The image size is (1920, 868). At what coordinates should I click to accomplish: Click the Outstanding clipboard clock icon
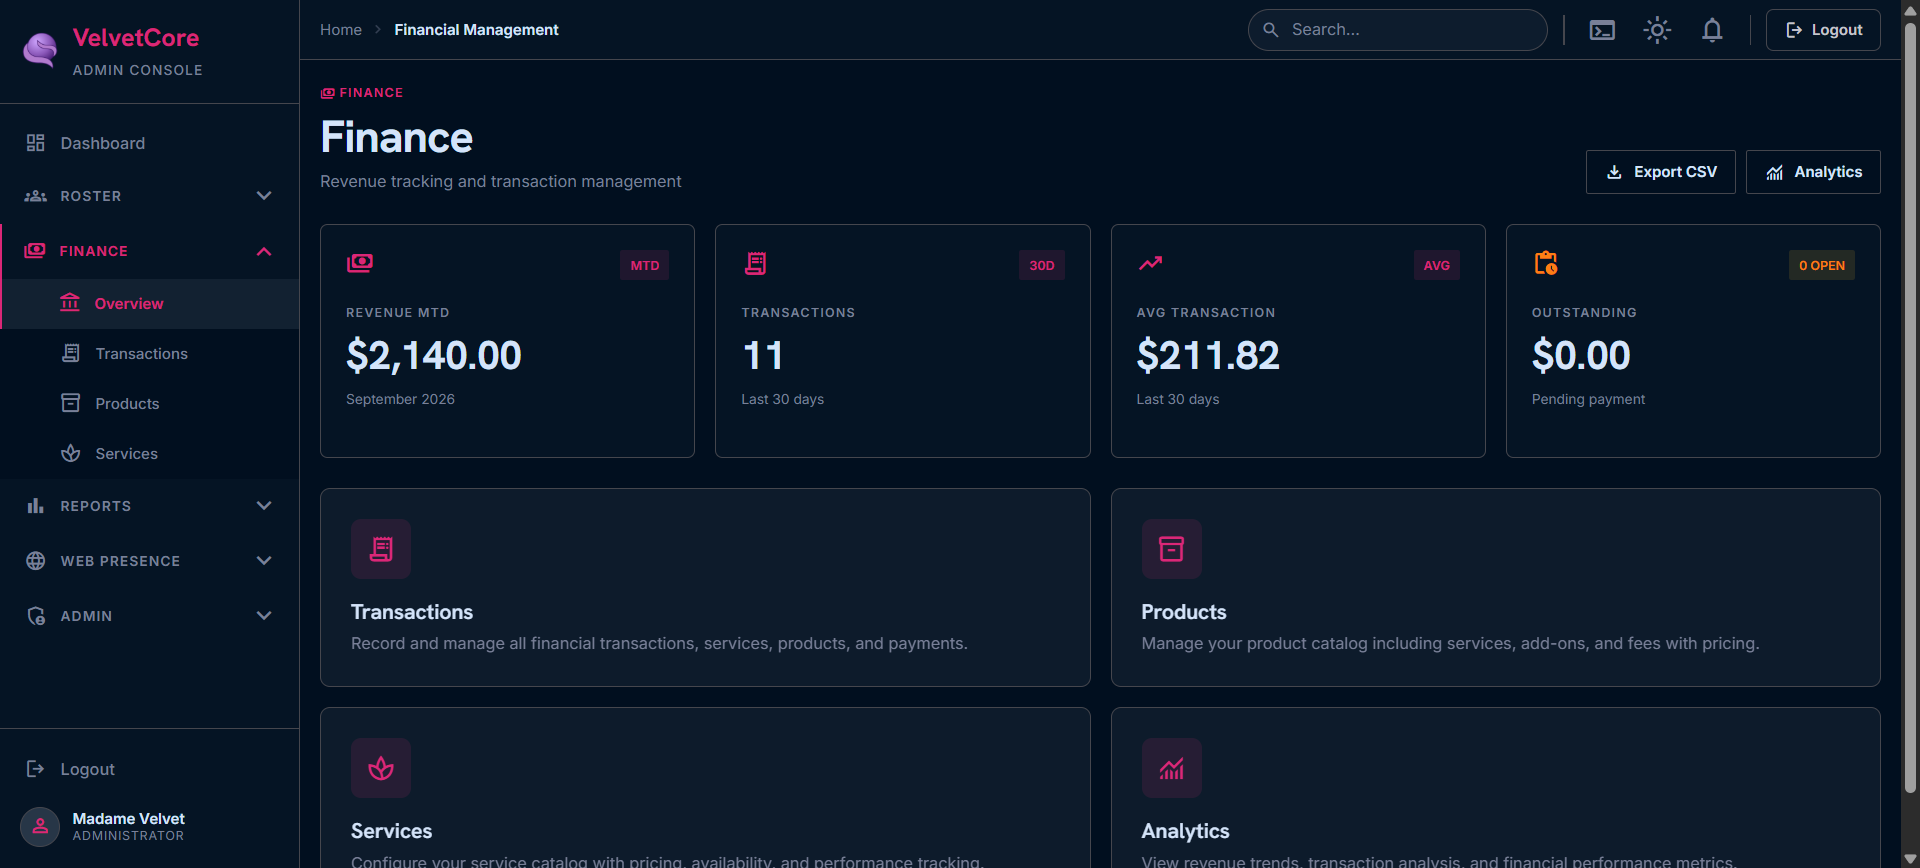tap(1546, 263)
